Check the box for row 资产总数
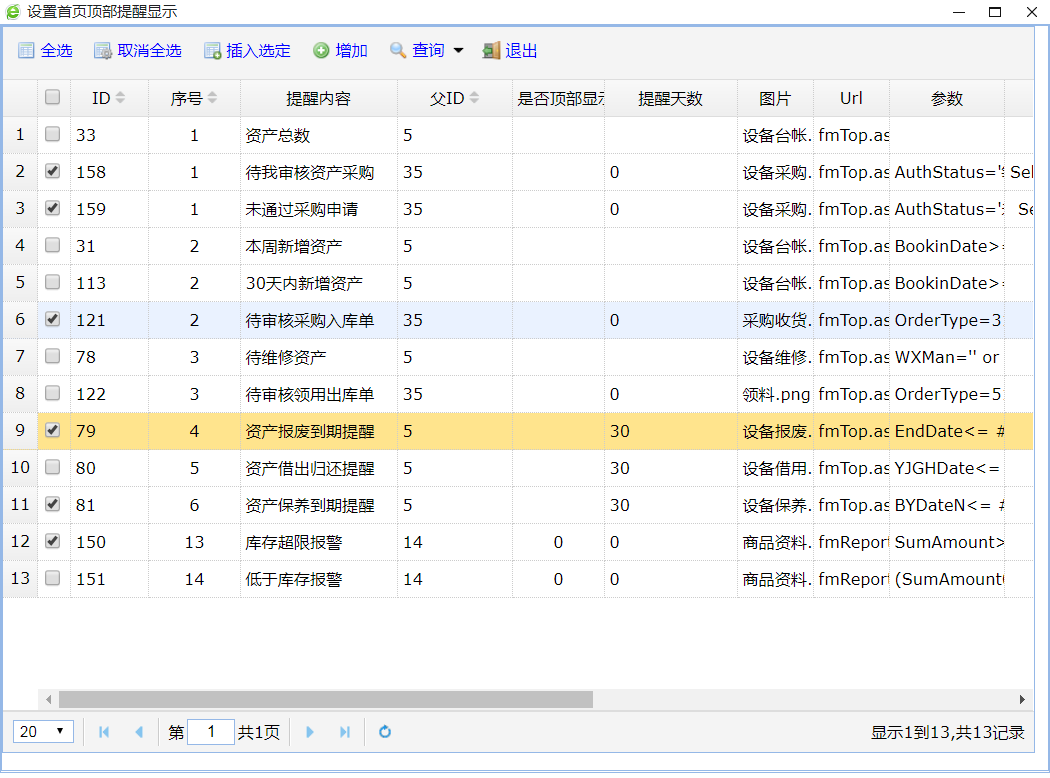This screenshot has height=778, width=1050. (x=53, y=134)
